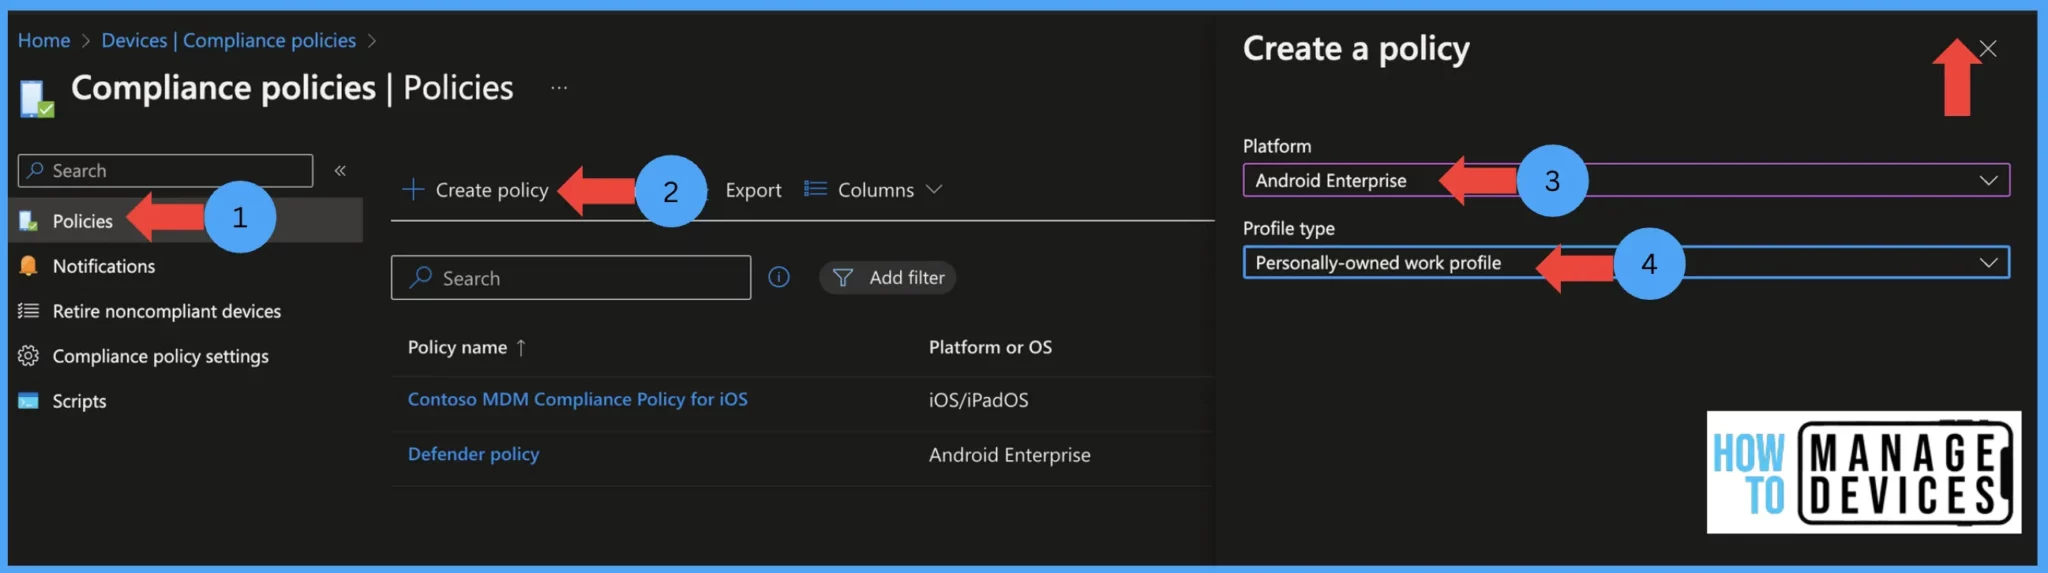The image size is (2048, 573).
Task: Open Compliance policy settings gear icon
Action: pyautogui.click(x=28, y=356)
